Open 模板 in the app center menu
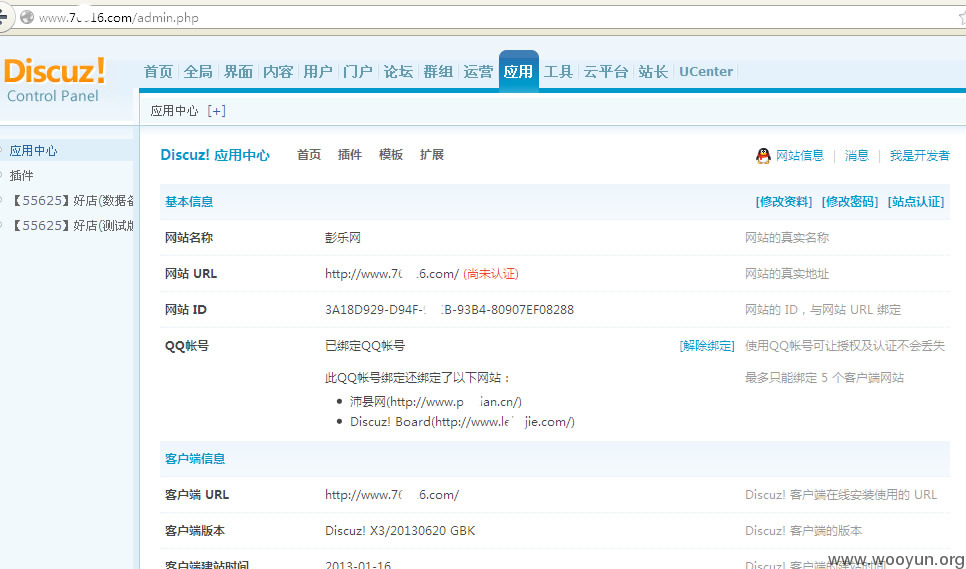This screenshot has width=966, height=569. click(391, 155)
